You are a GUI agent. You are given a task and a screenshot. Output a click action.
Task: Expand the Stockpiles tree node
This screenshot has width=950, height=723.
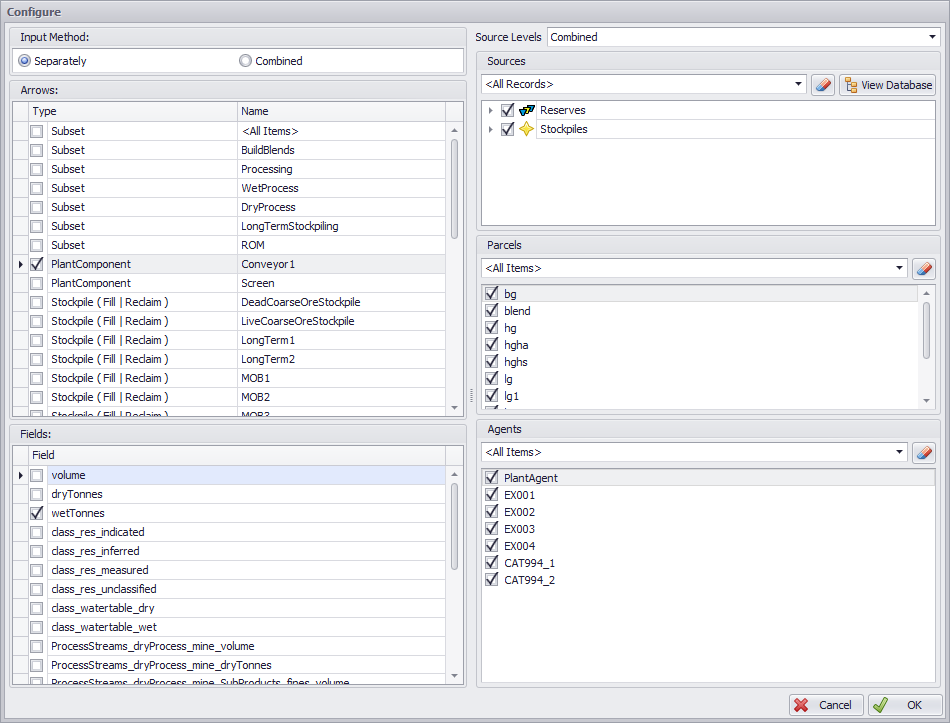coord(490,129)
